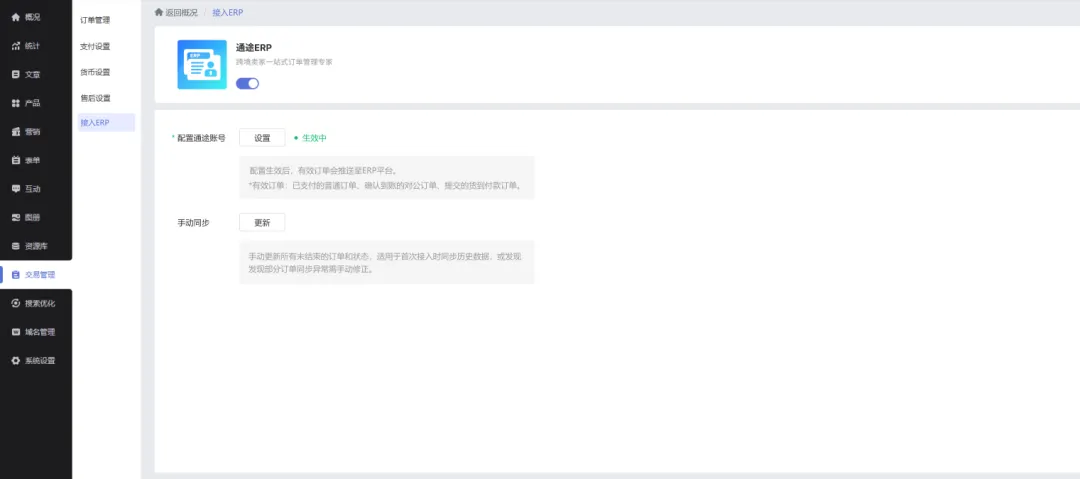This screenshot has height=479, width=1080.
Task: Click the 通途ERP title text
Action: tap(253, 48)
